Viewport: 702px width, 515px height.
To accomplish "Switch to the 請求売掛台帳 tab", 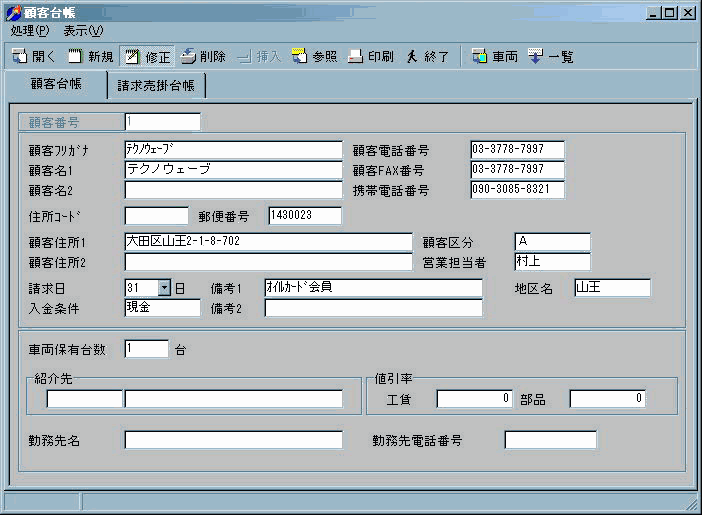I will 156,86.
